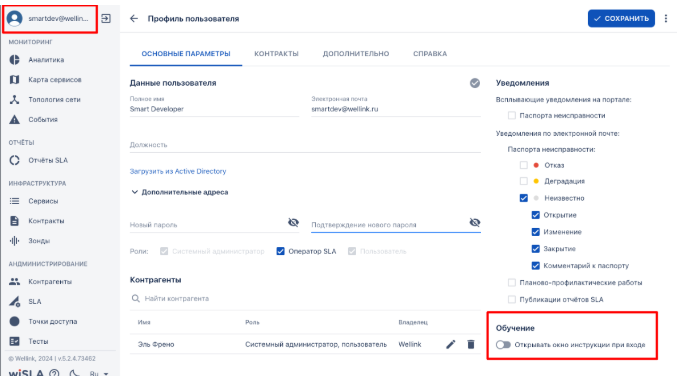Click 'Системный администратор, пользователь' role cell
Image resolution: width=677 pixels, height=376 pixels.
316,344
